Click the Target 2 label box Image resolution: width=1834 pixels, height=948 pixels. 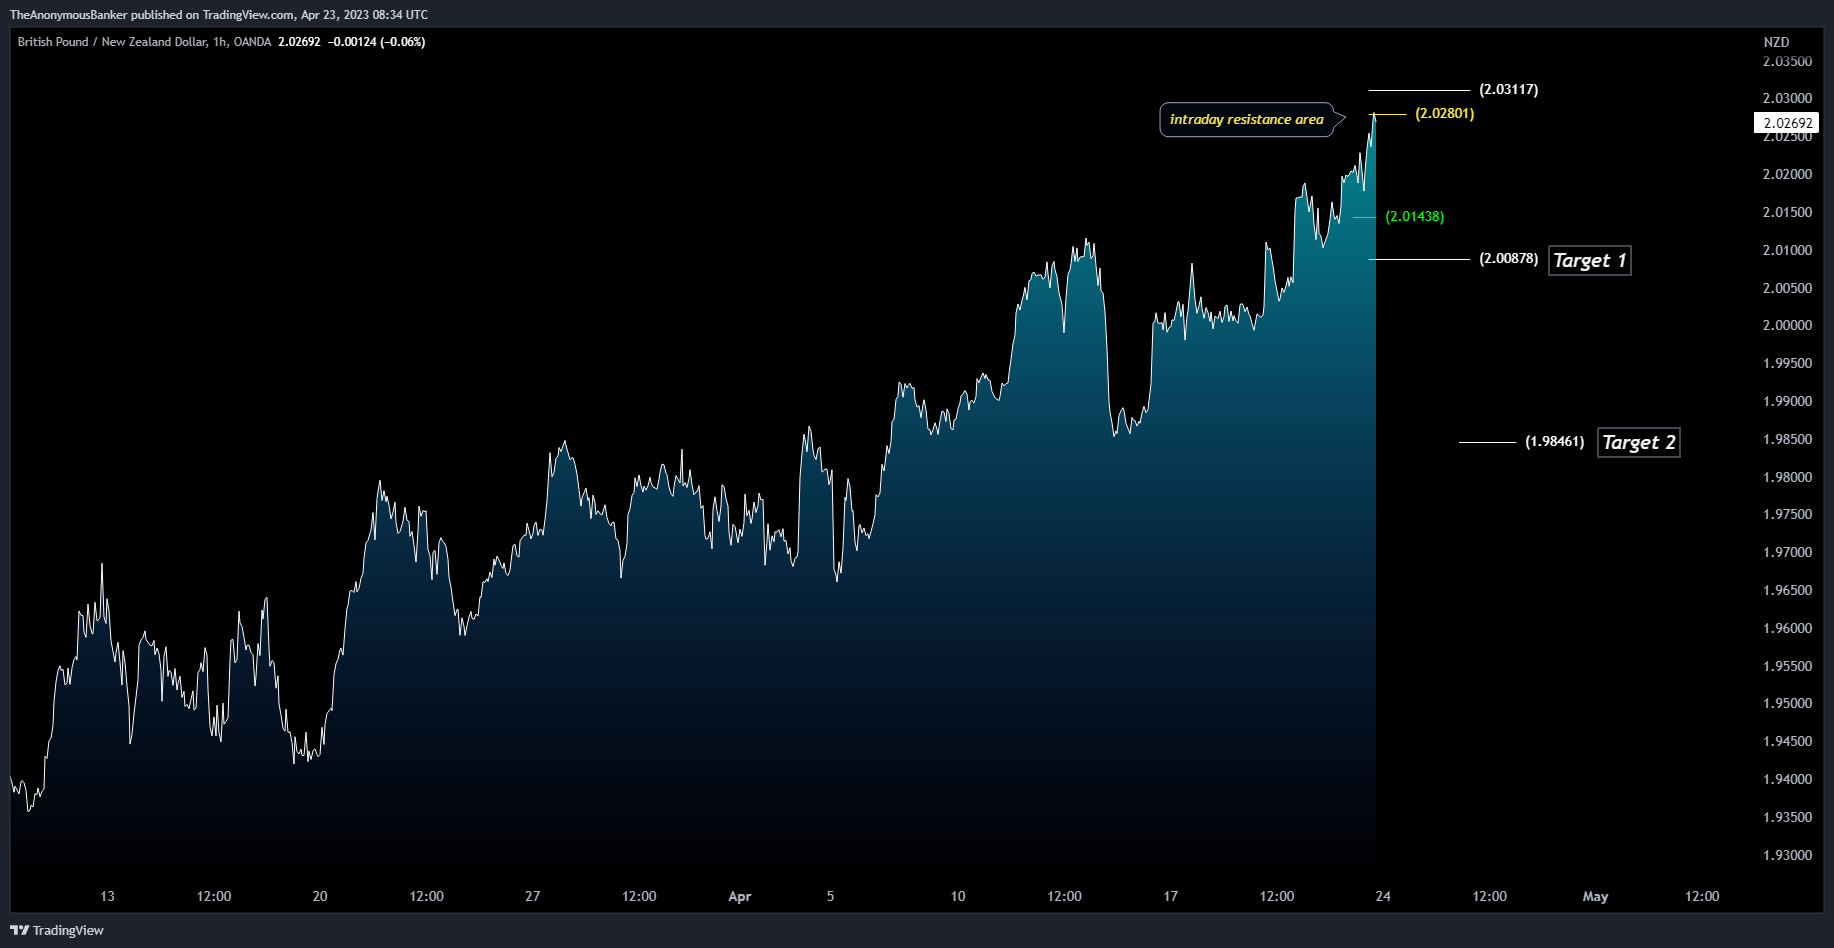pyautogui.click(x=1639, y=443)
